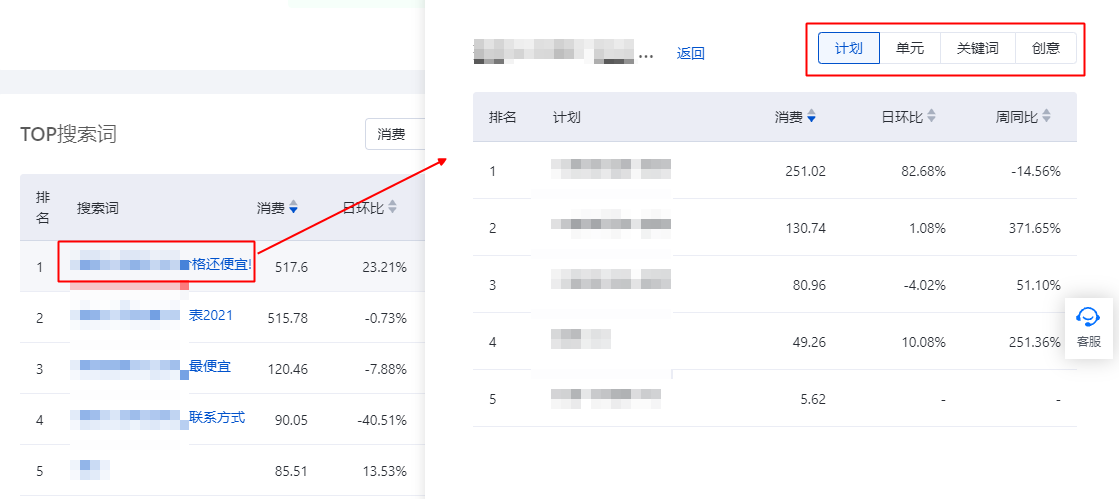Sort right table by 周同比 arrows
The width and height of the screenshot is (1119, 499).
click(x=1046, y=117)
